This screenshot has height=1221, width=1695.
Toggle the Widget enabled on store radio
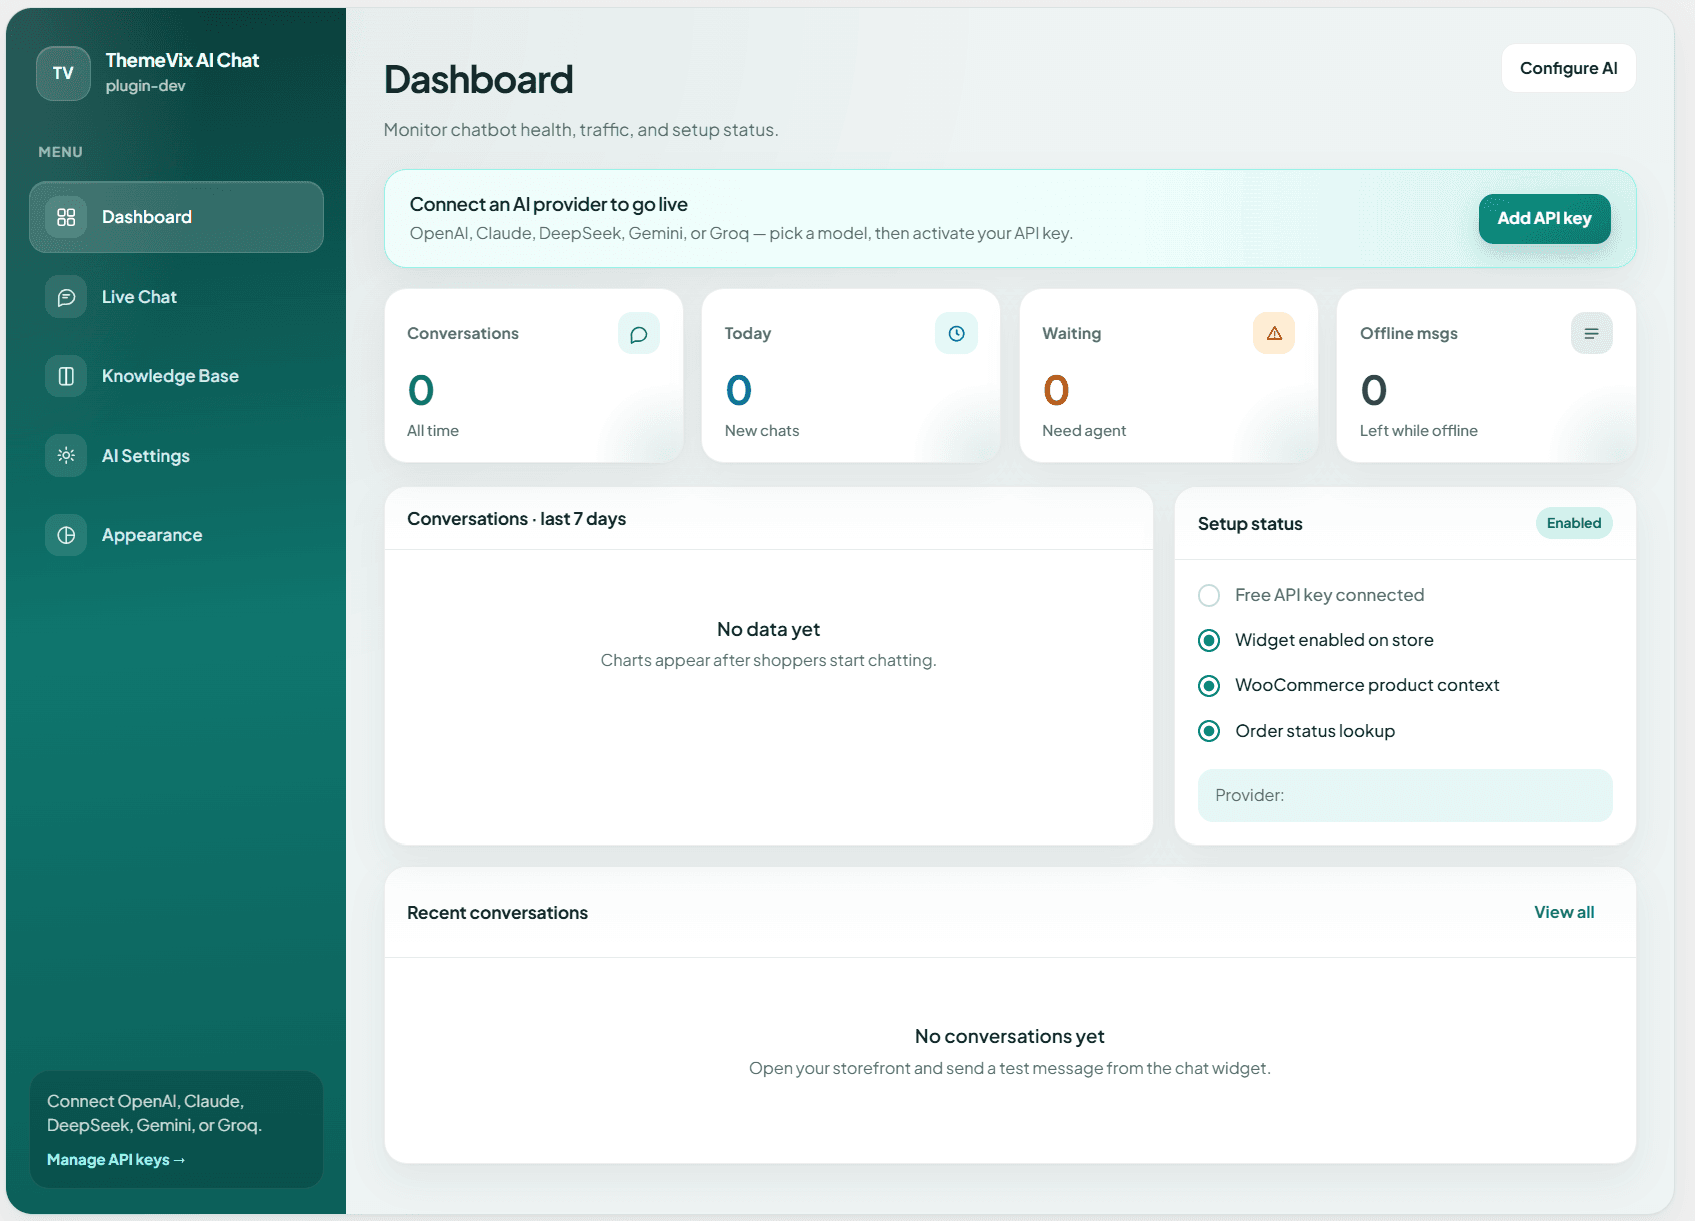click(x=1209, y=640)
